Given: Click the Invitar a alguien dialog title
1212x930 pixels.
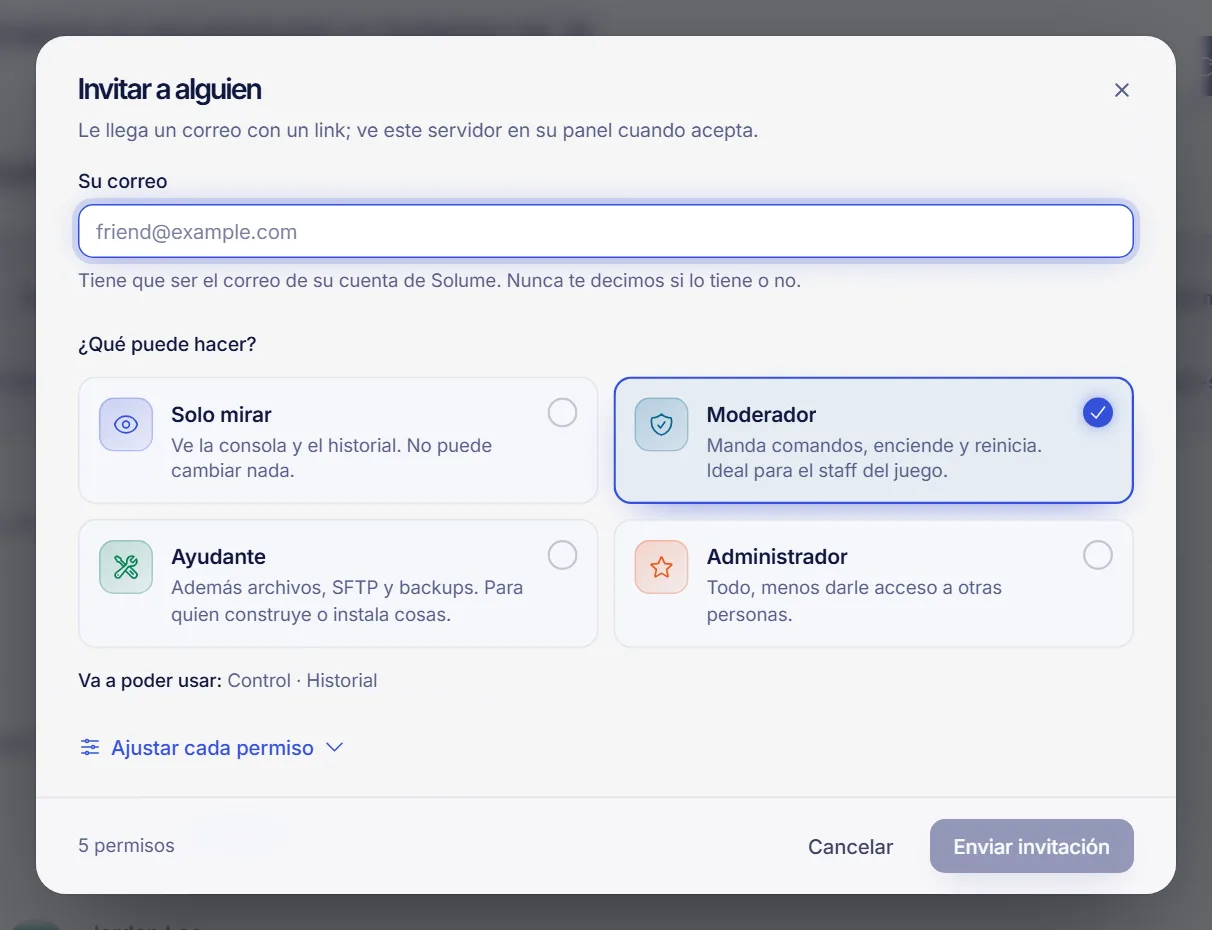Looking at the screenshot, I should (170, 89).
